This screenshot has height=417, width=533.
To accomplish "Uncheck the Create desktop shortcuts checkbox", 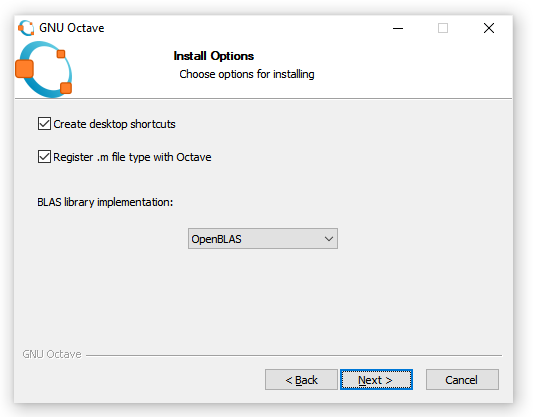I will click(44, 124).
